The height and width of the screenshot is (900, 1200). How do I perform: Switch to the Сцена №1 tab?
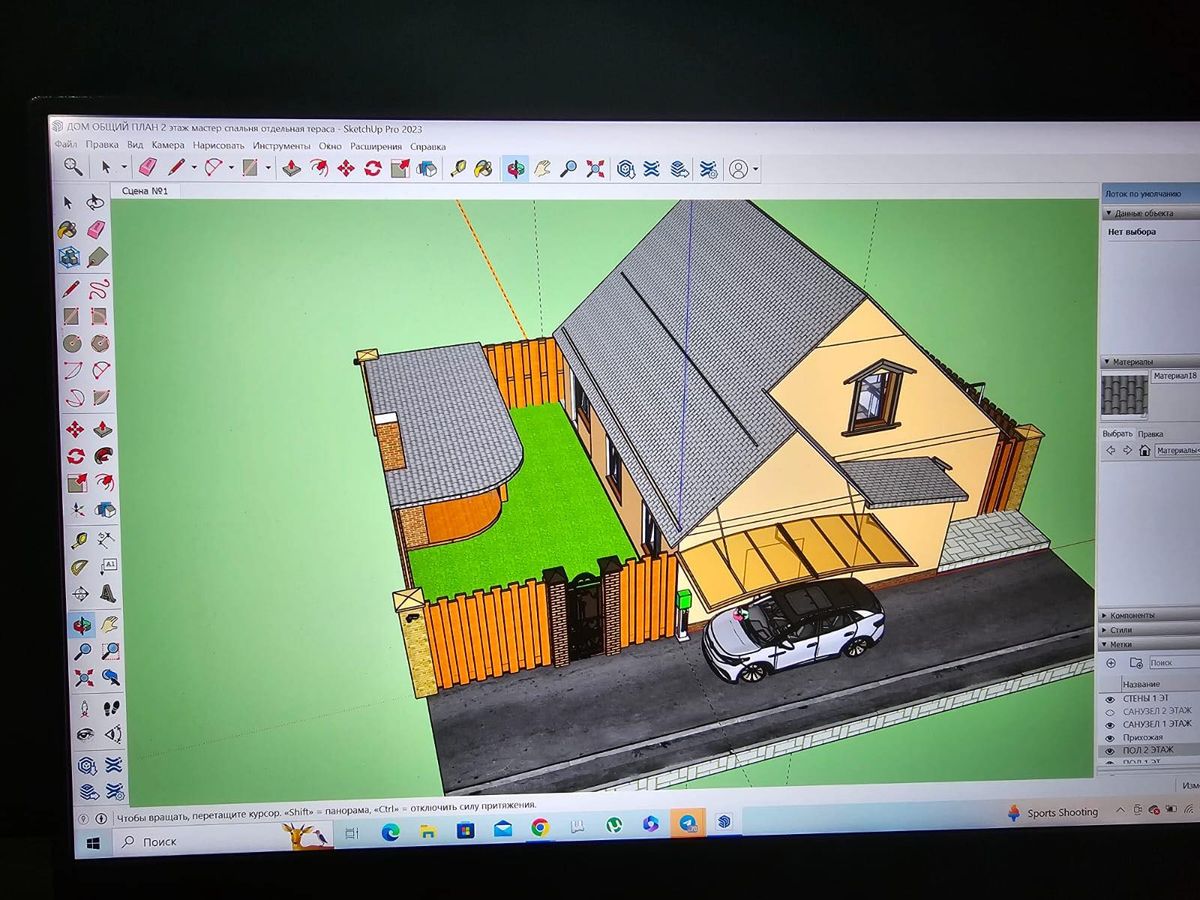144,191
